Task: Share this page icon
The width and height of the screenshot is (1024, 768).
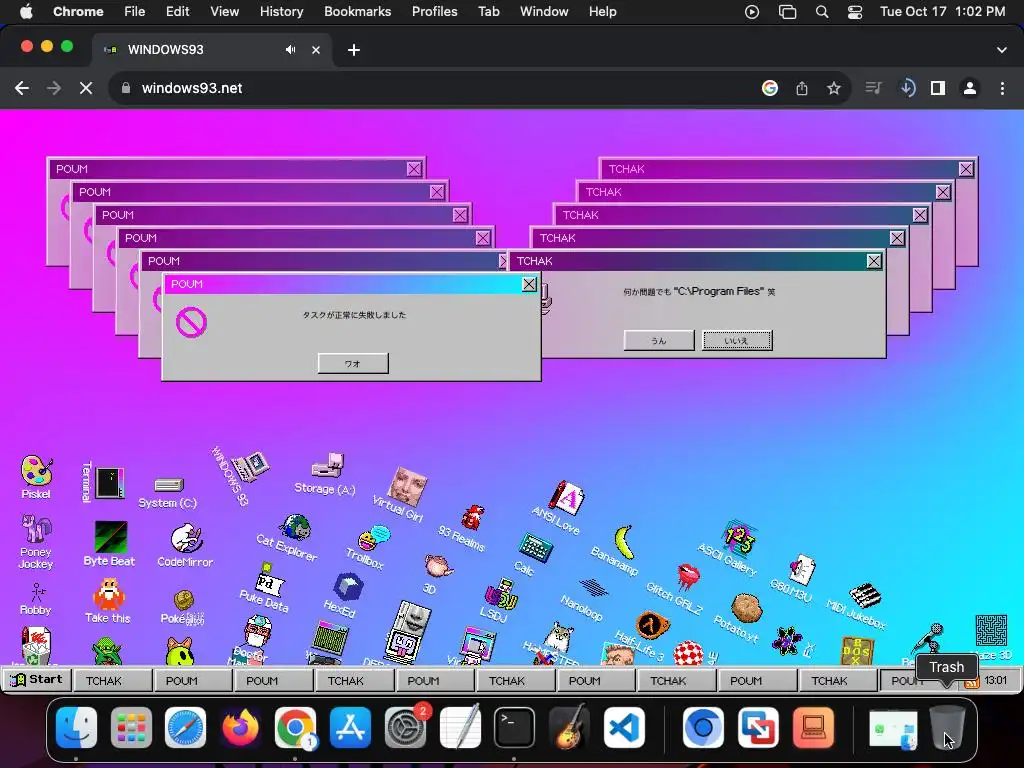Action: [801, 88]
